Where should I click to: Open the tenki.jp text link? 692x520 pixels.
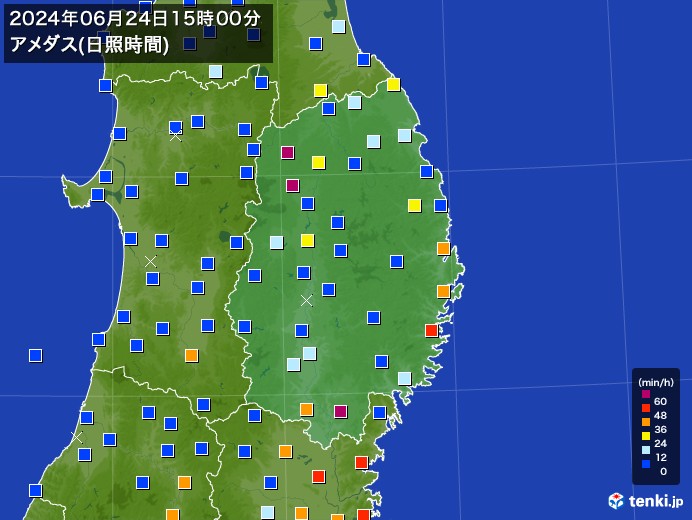pyautogui.click(x=656, y=501)
